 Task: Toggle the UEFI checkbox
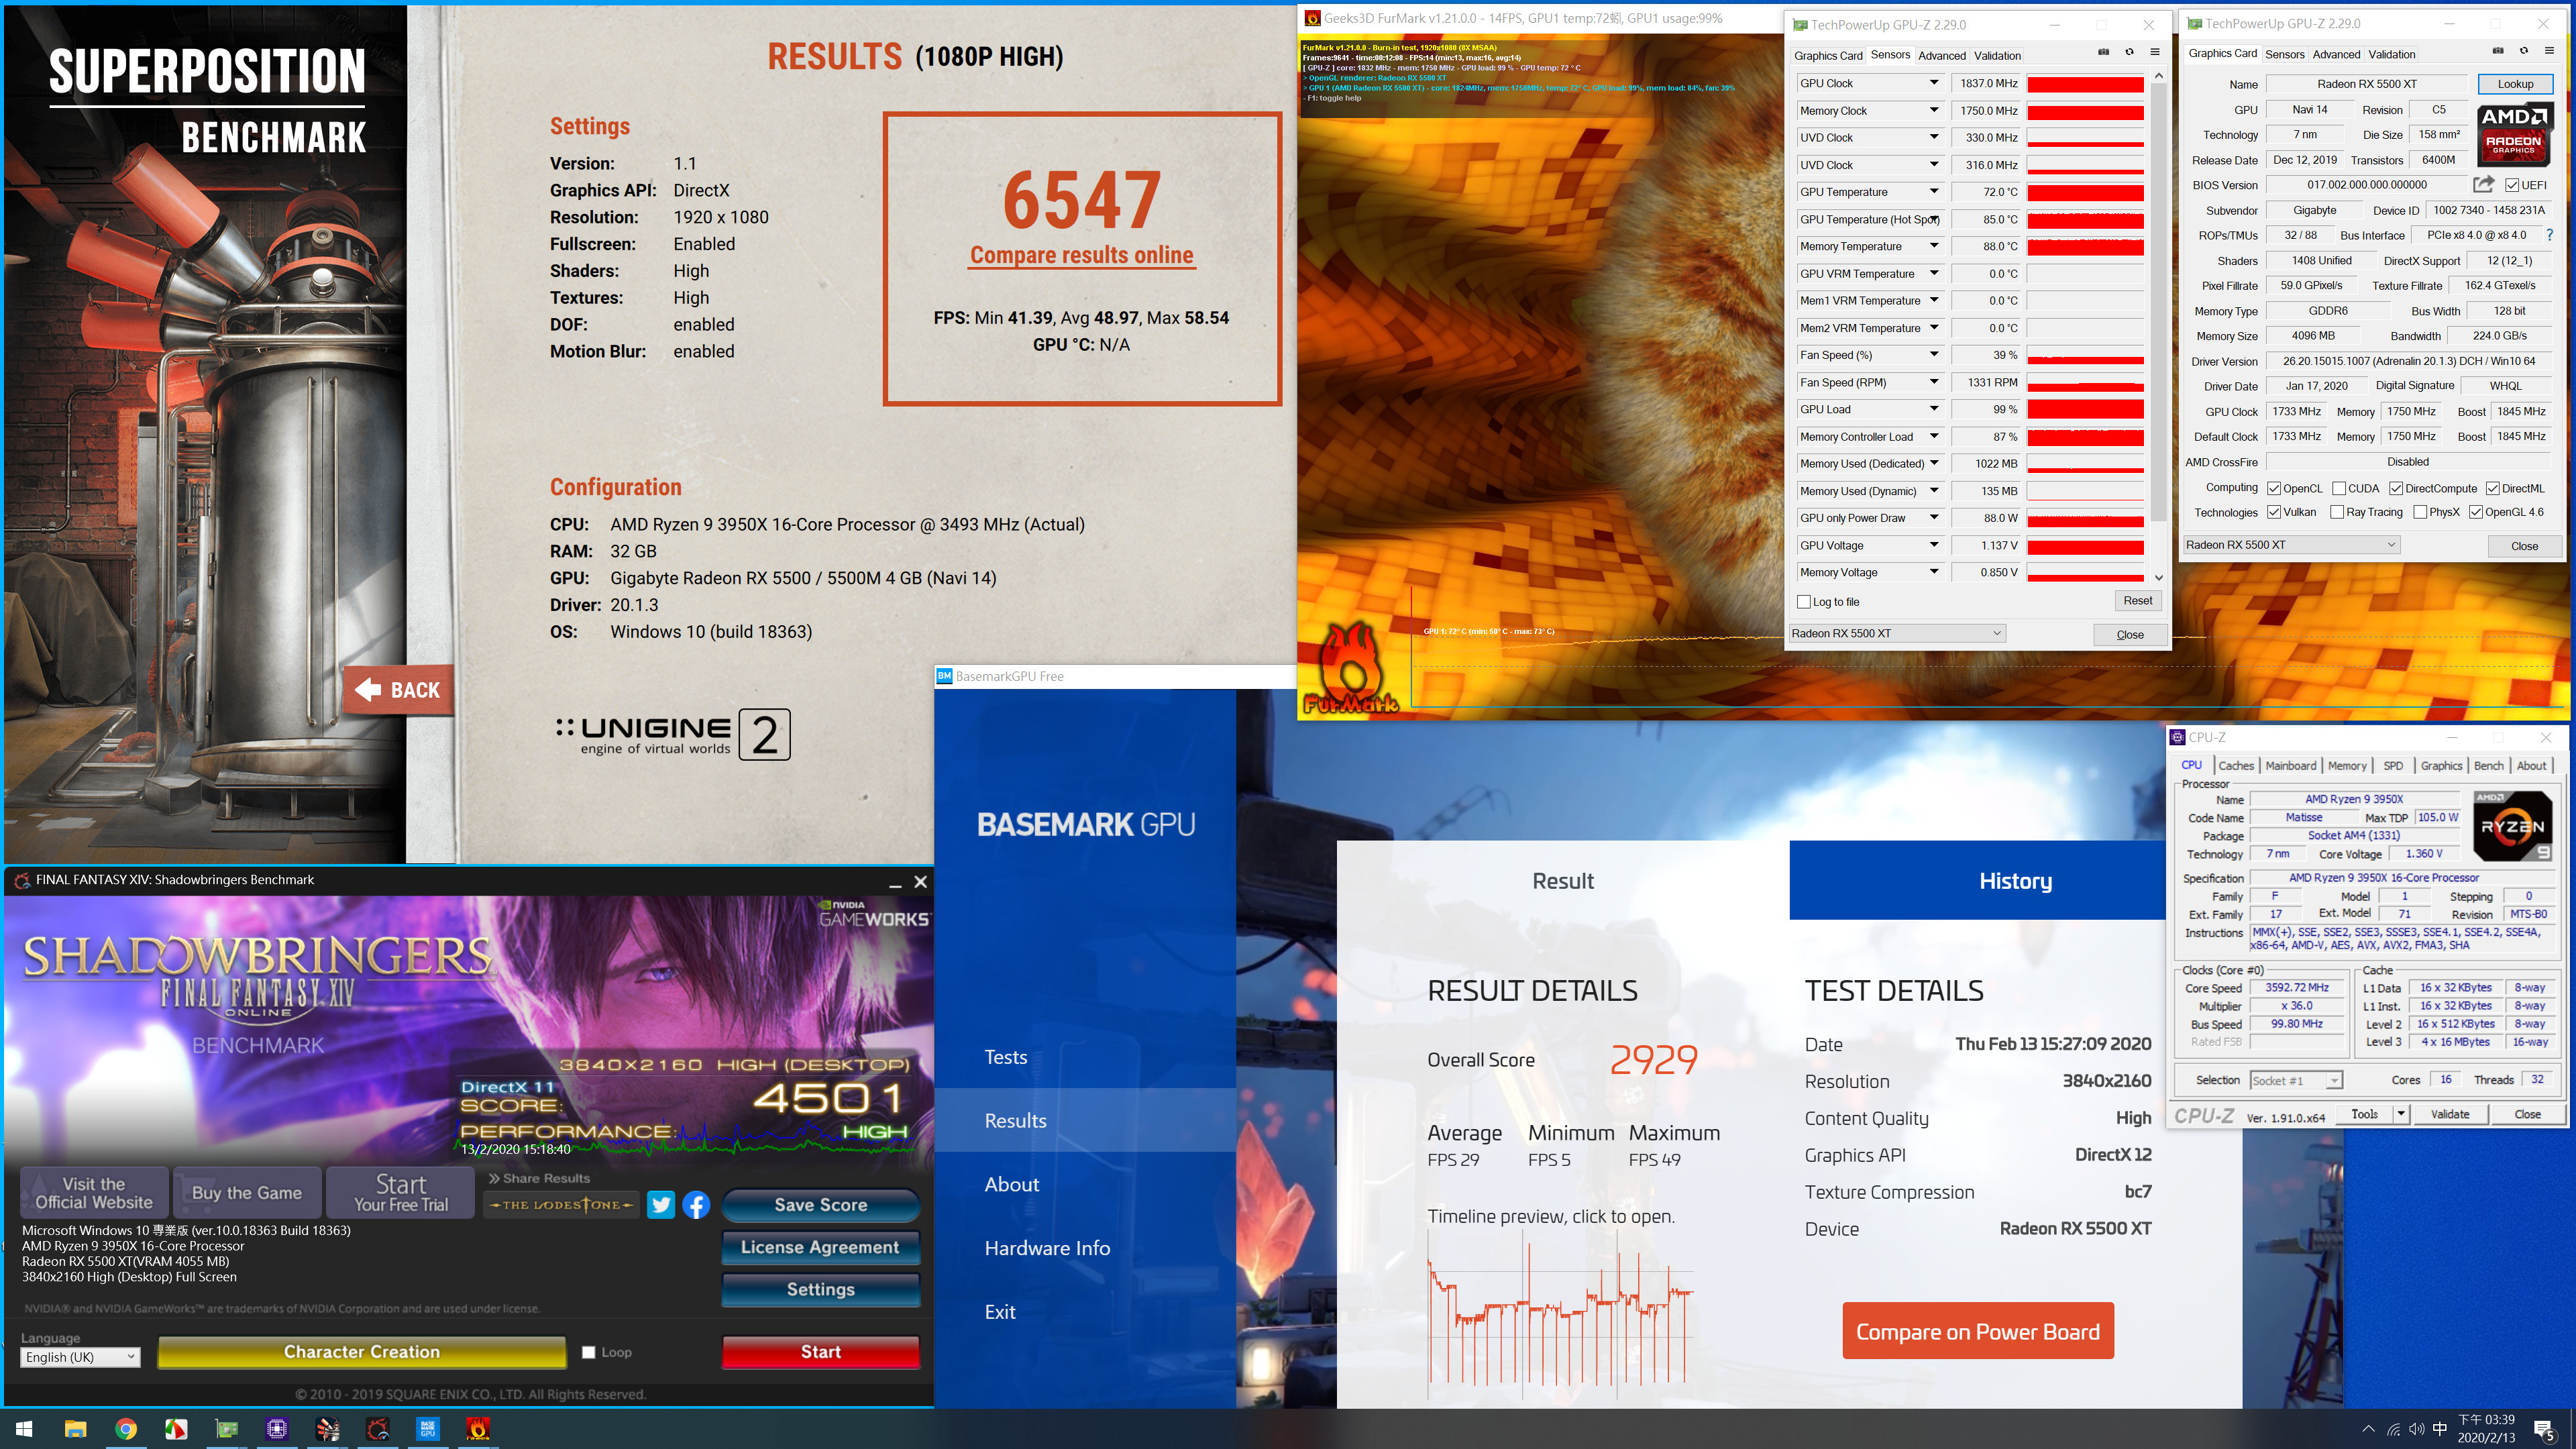pos(2512,185)
